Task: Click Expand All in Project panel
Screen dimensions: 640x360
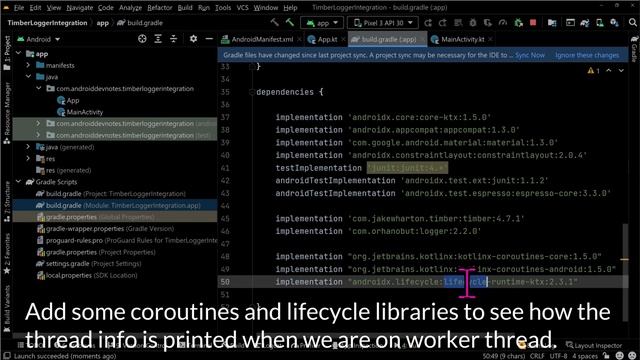Action: tap(158, 39)
